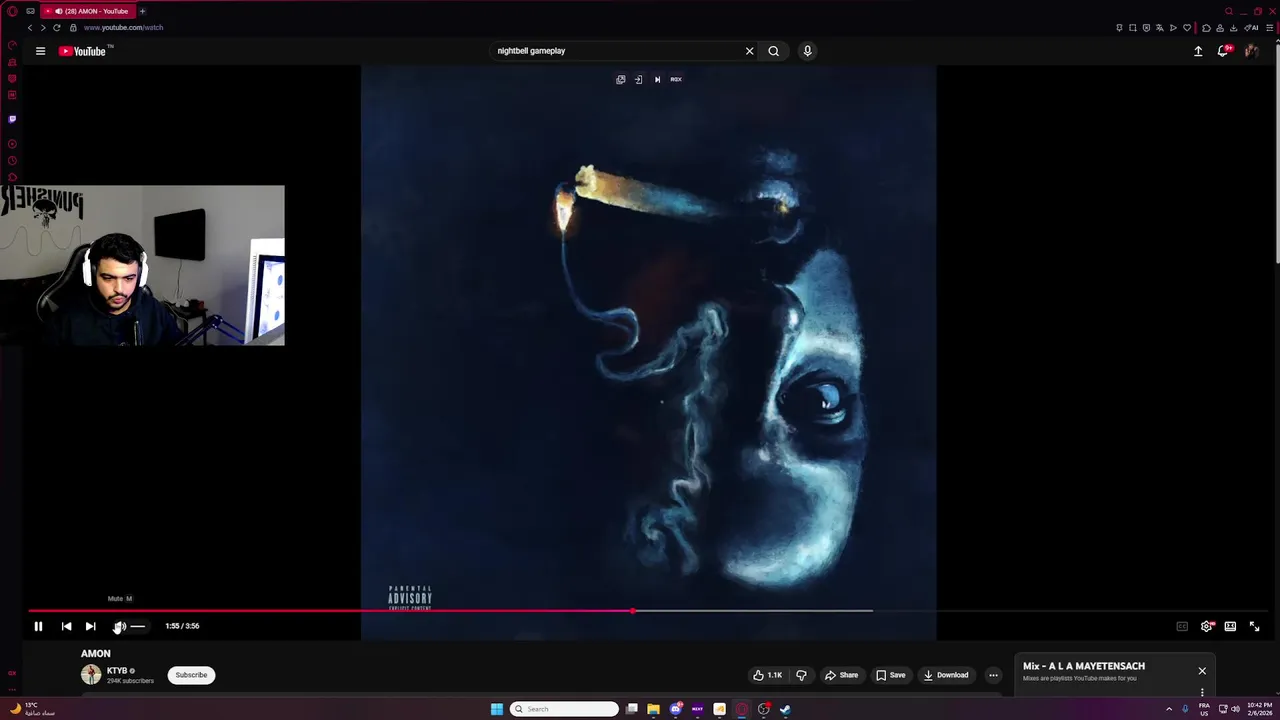Open browser extensions cube icon
The width and height of the screenshot is (1280, 720).
(1206, 28)
